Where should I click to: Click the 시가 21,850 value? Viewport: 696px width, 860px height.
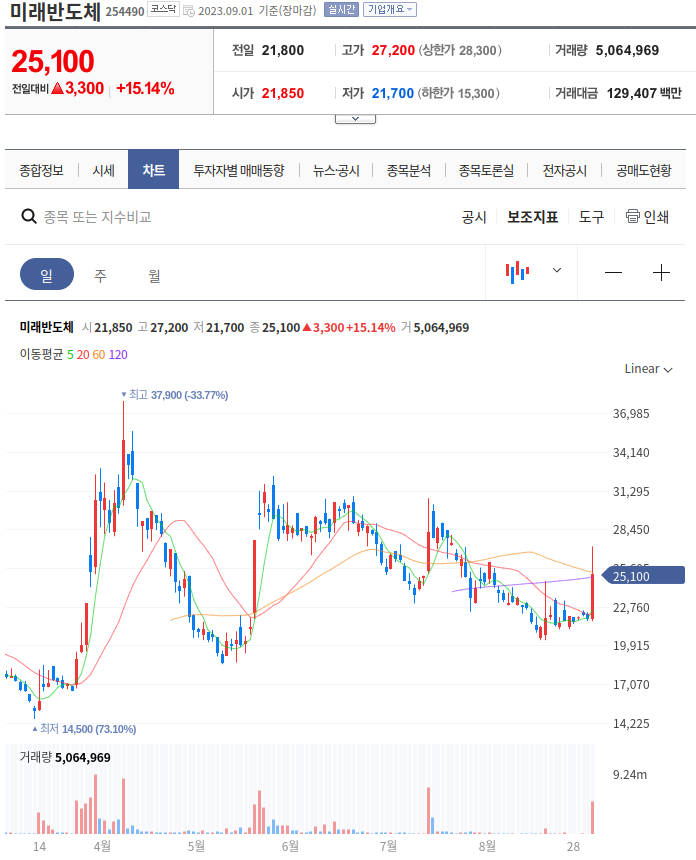coord(282,93)
